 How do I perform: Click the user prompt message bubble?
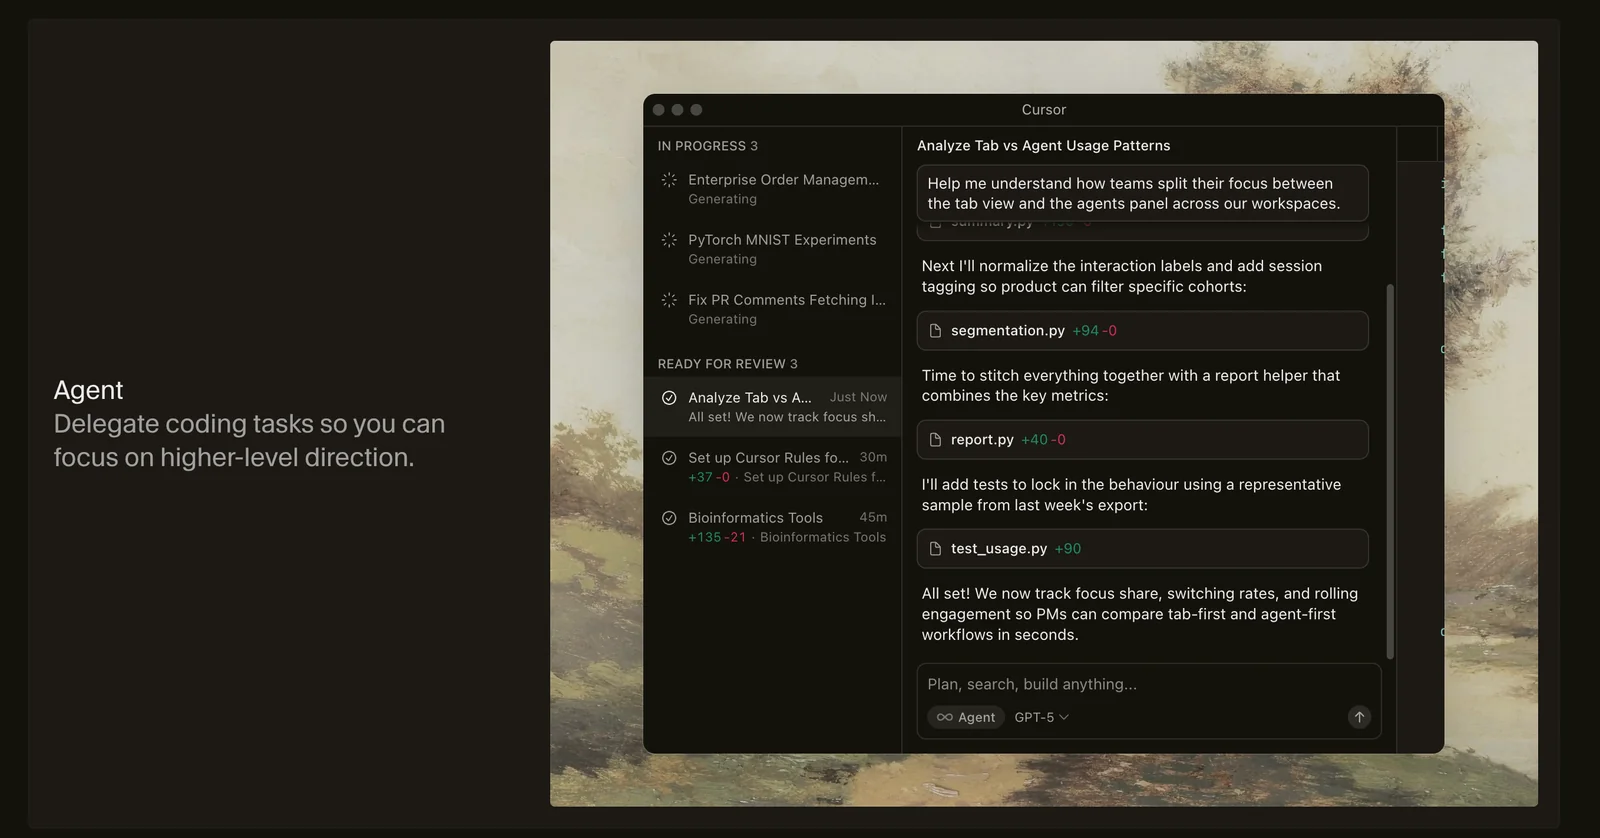[1142, 193]
